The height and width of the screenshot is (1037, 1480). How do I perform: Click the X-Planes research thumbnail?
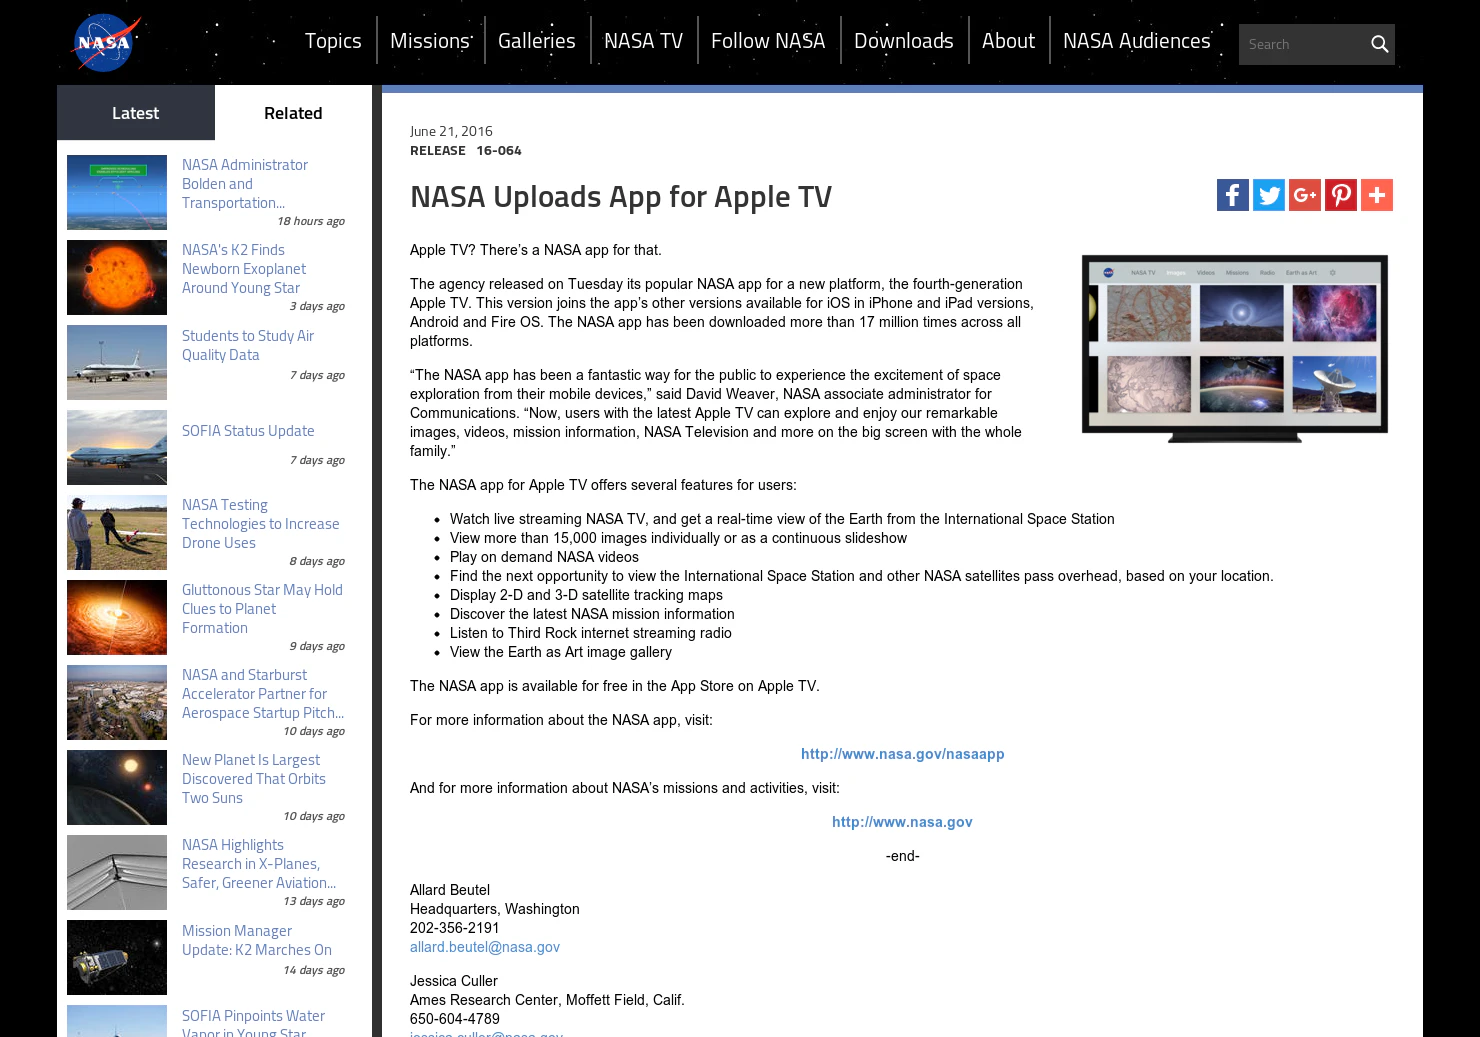117,872
